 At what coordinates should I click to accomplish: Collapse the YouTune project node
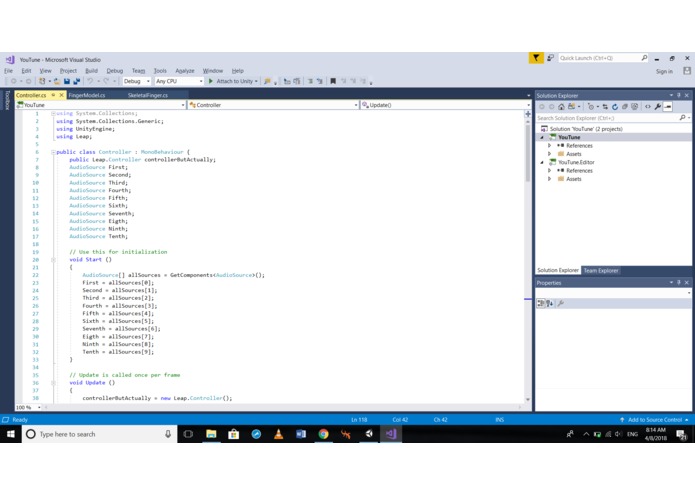(x=542, y=137)
